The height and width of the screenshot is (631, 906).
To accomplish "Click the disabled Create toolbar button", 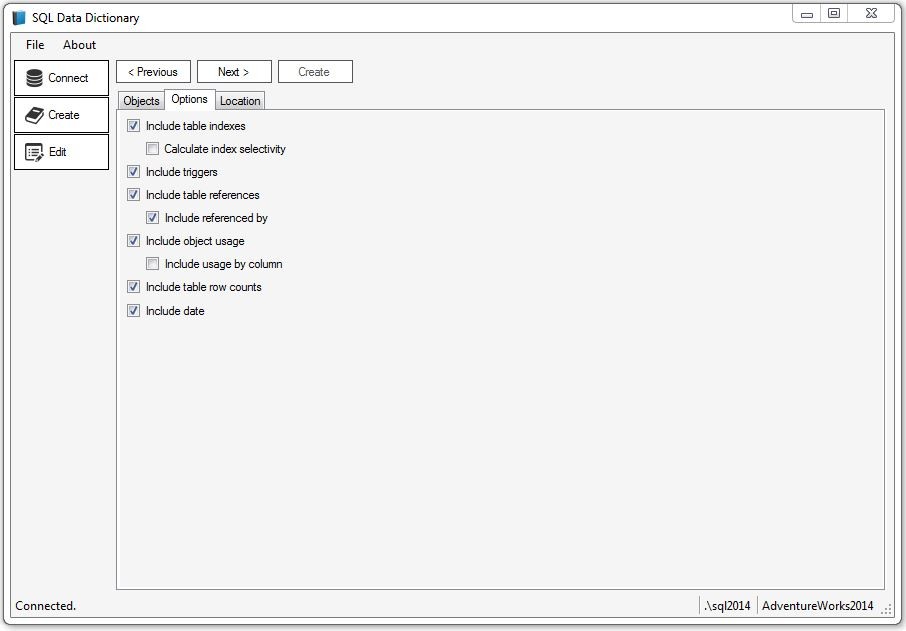I will pos(315,72).
